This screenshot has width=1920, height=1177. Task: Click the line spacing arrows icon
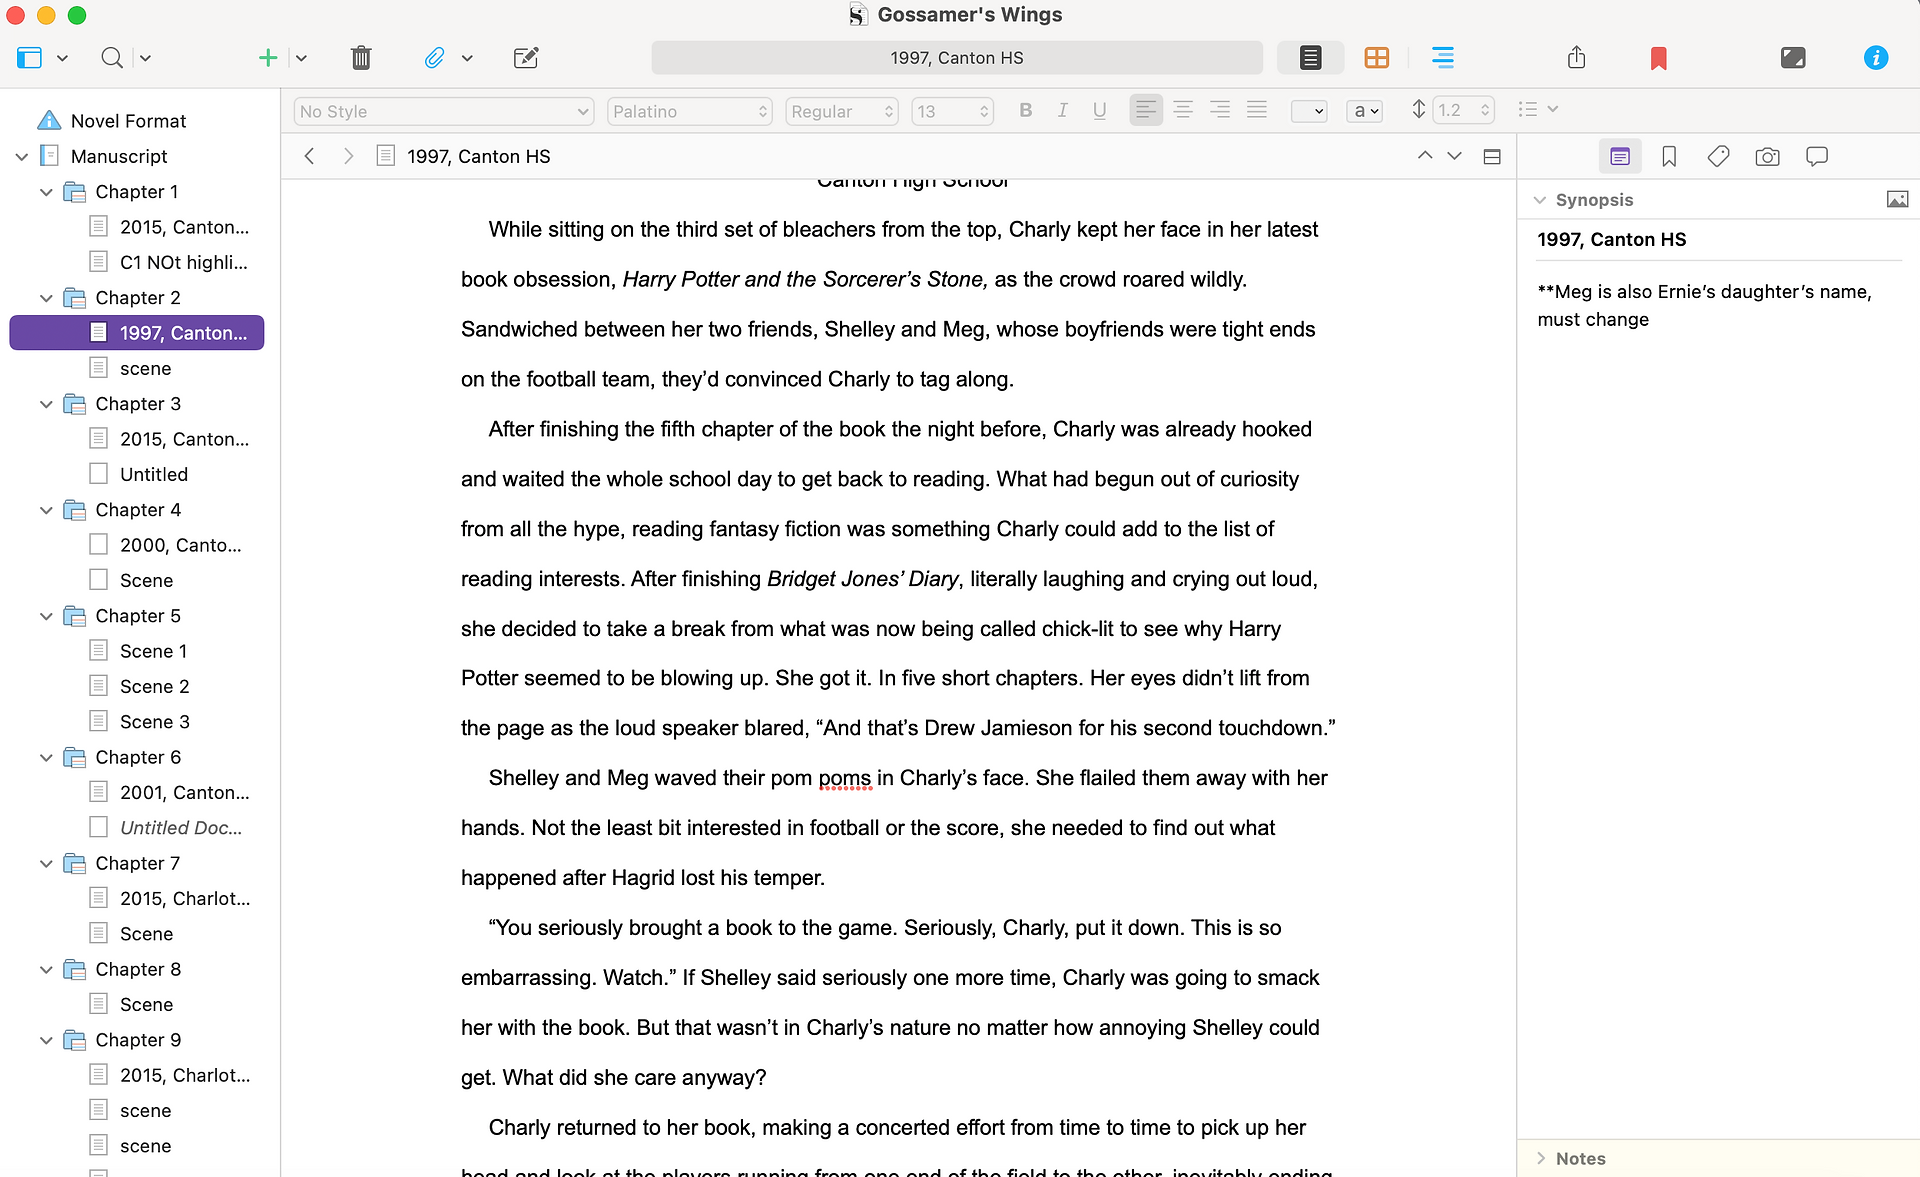tap(1418, 110)
